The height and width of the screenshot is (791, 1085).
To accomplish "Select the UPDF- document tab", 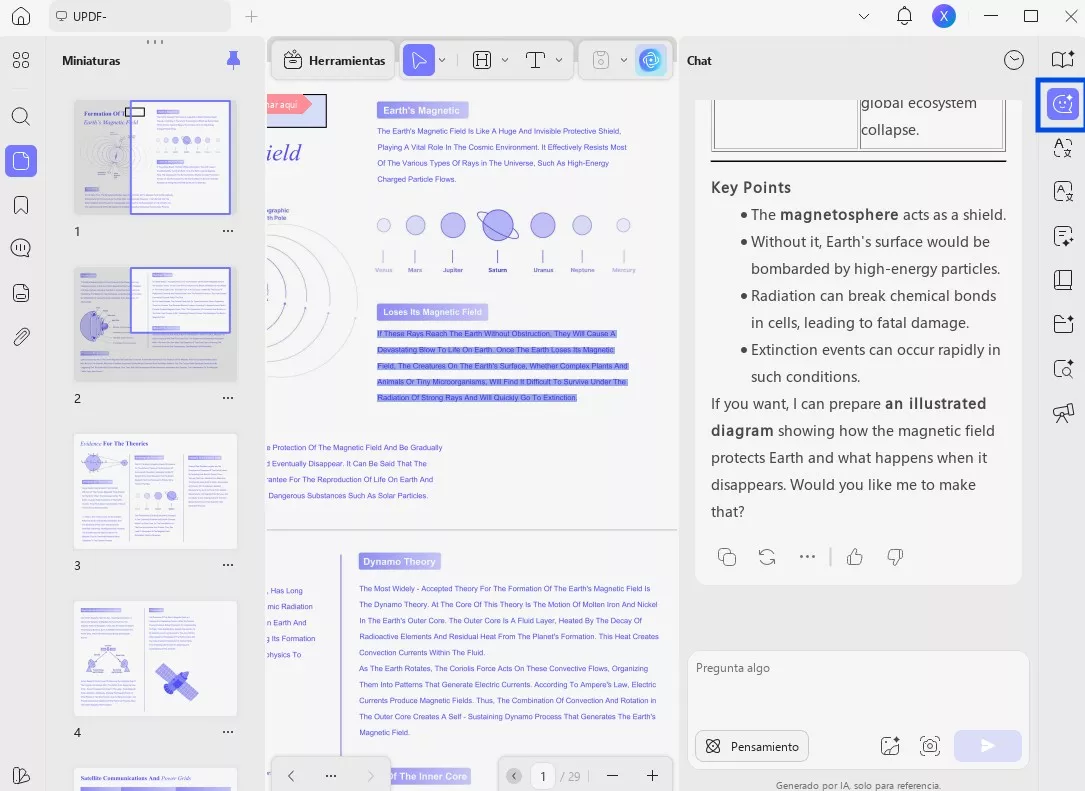I will pos(139,16).
